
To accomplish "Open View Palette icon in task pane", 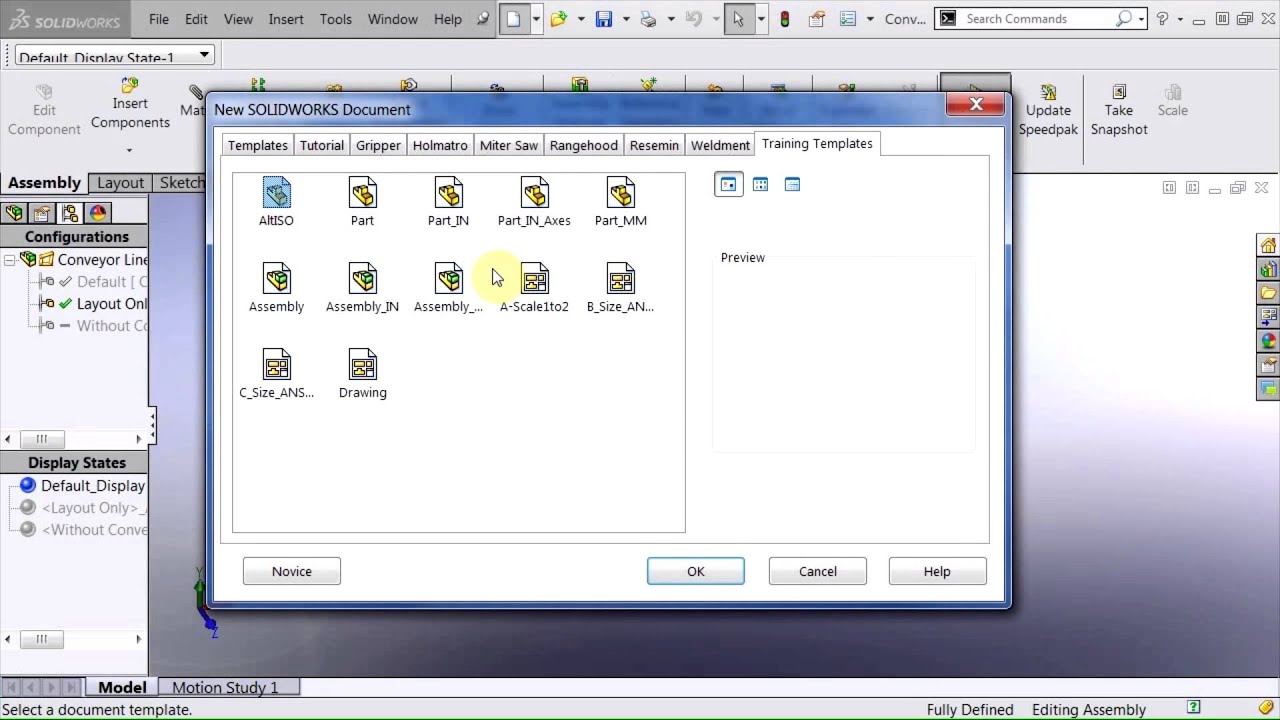I will pos(1268,318).
